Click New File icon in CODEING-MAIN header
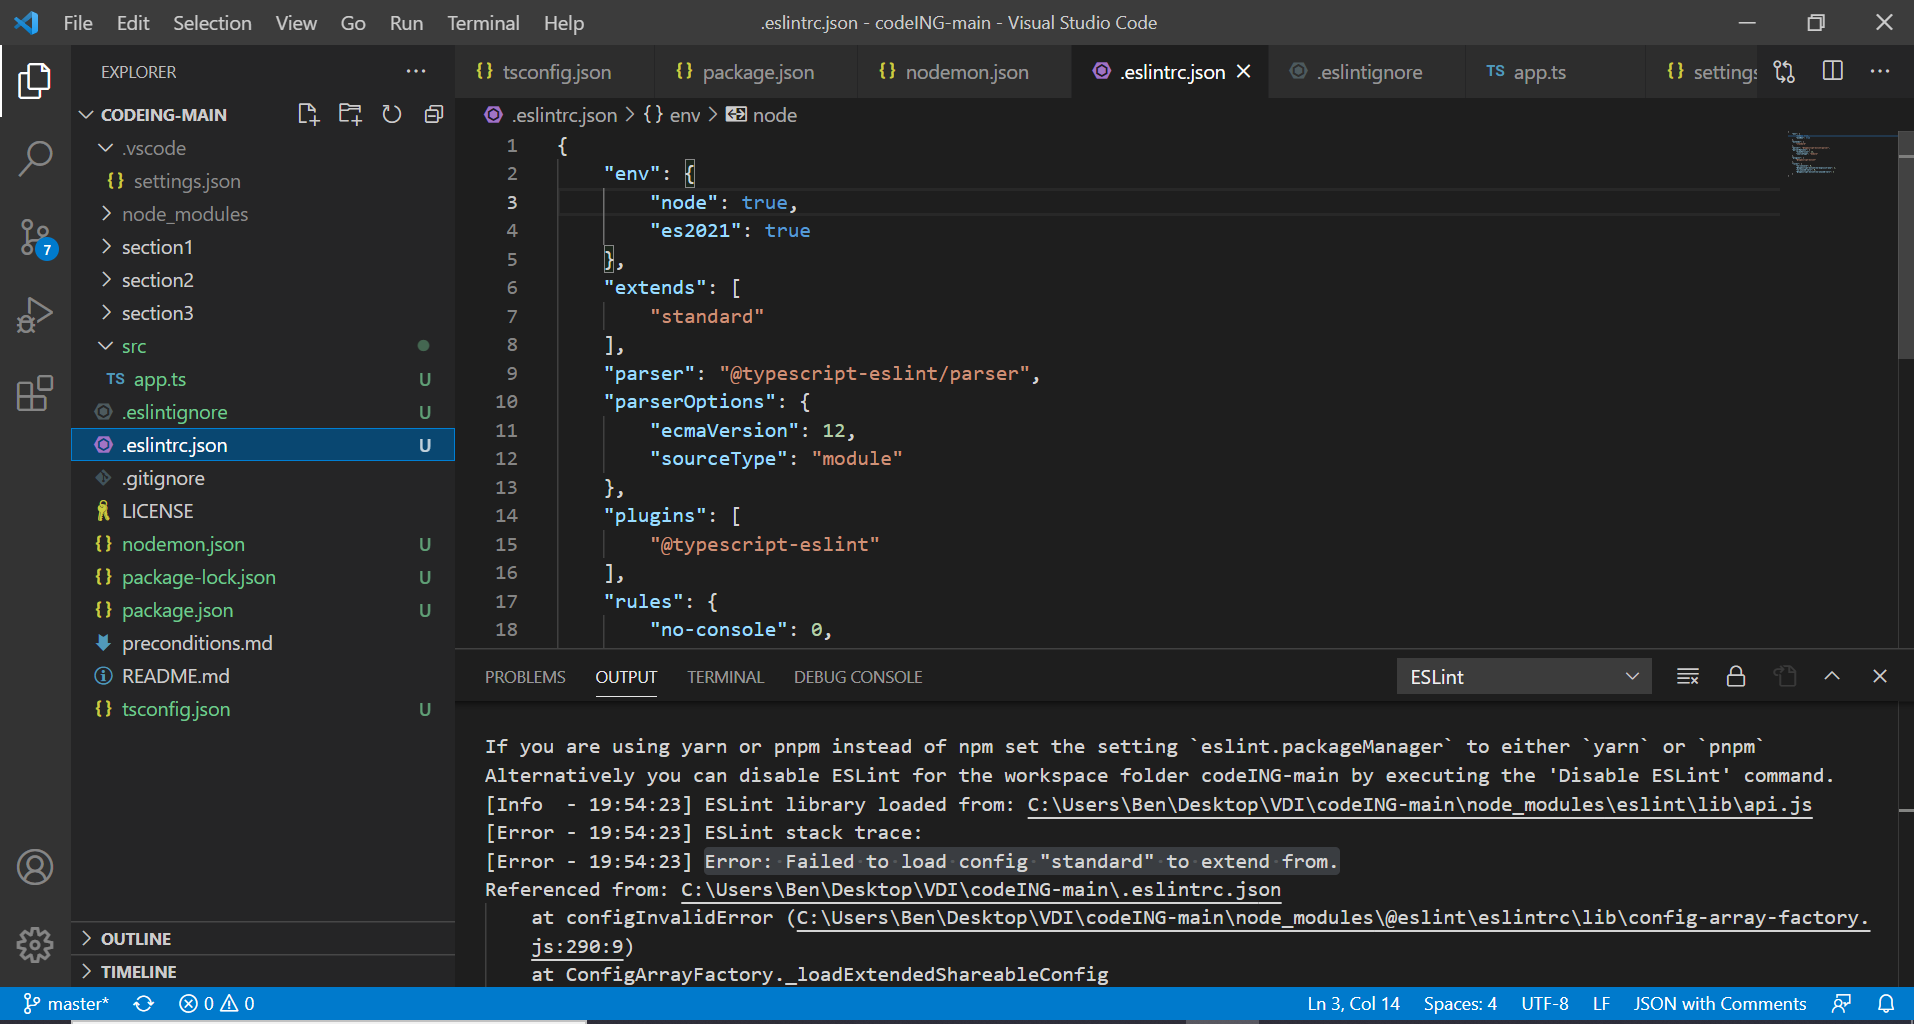The image size is (1914, 1024). (x=308, y=114)
